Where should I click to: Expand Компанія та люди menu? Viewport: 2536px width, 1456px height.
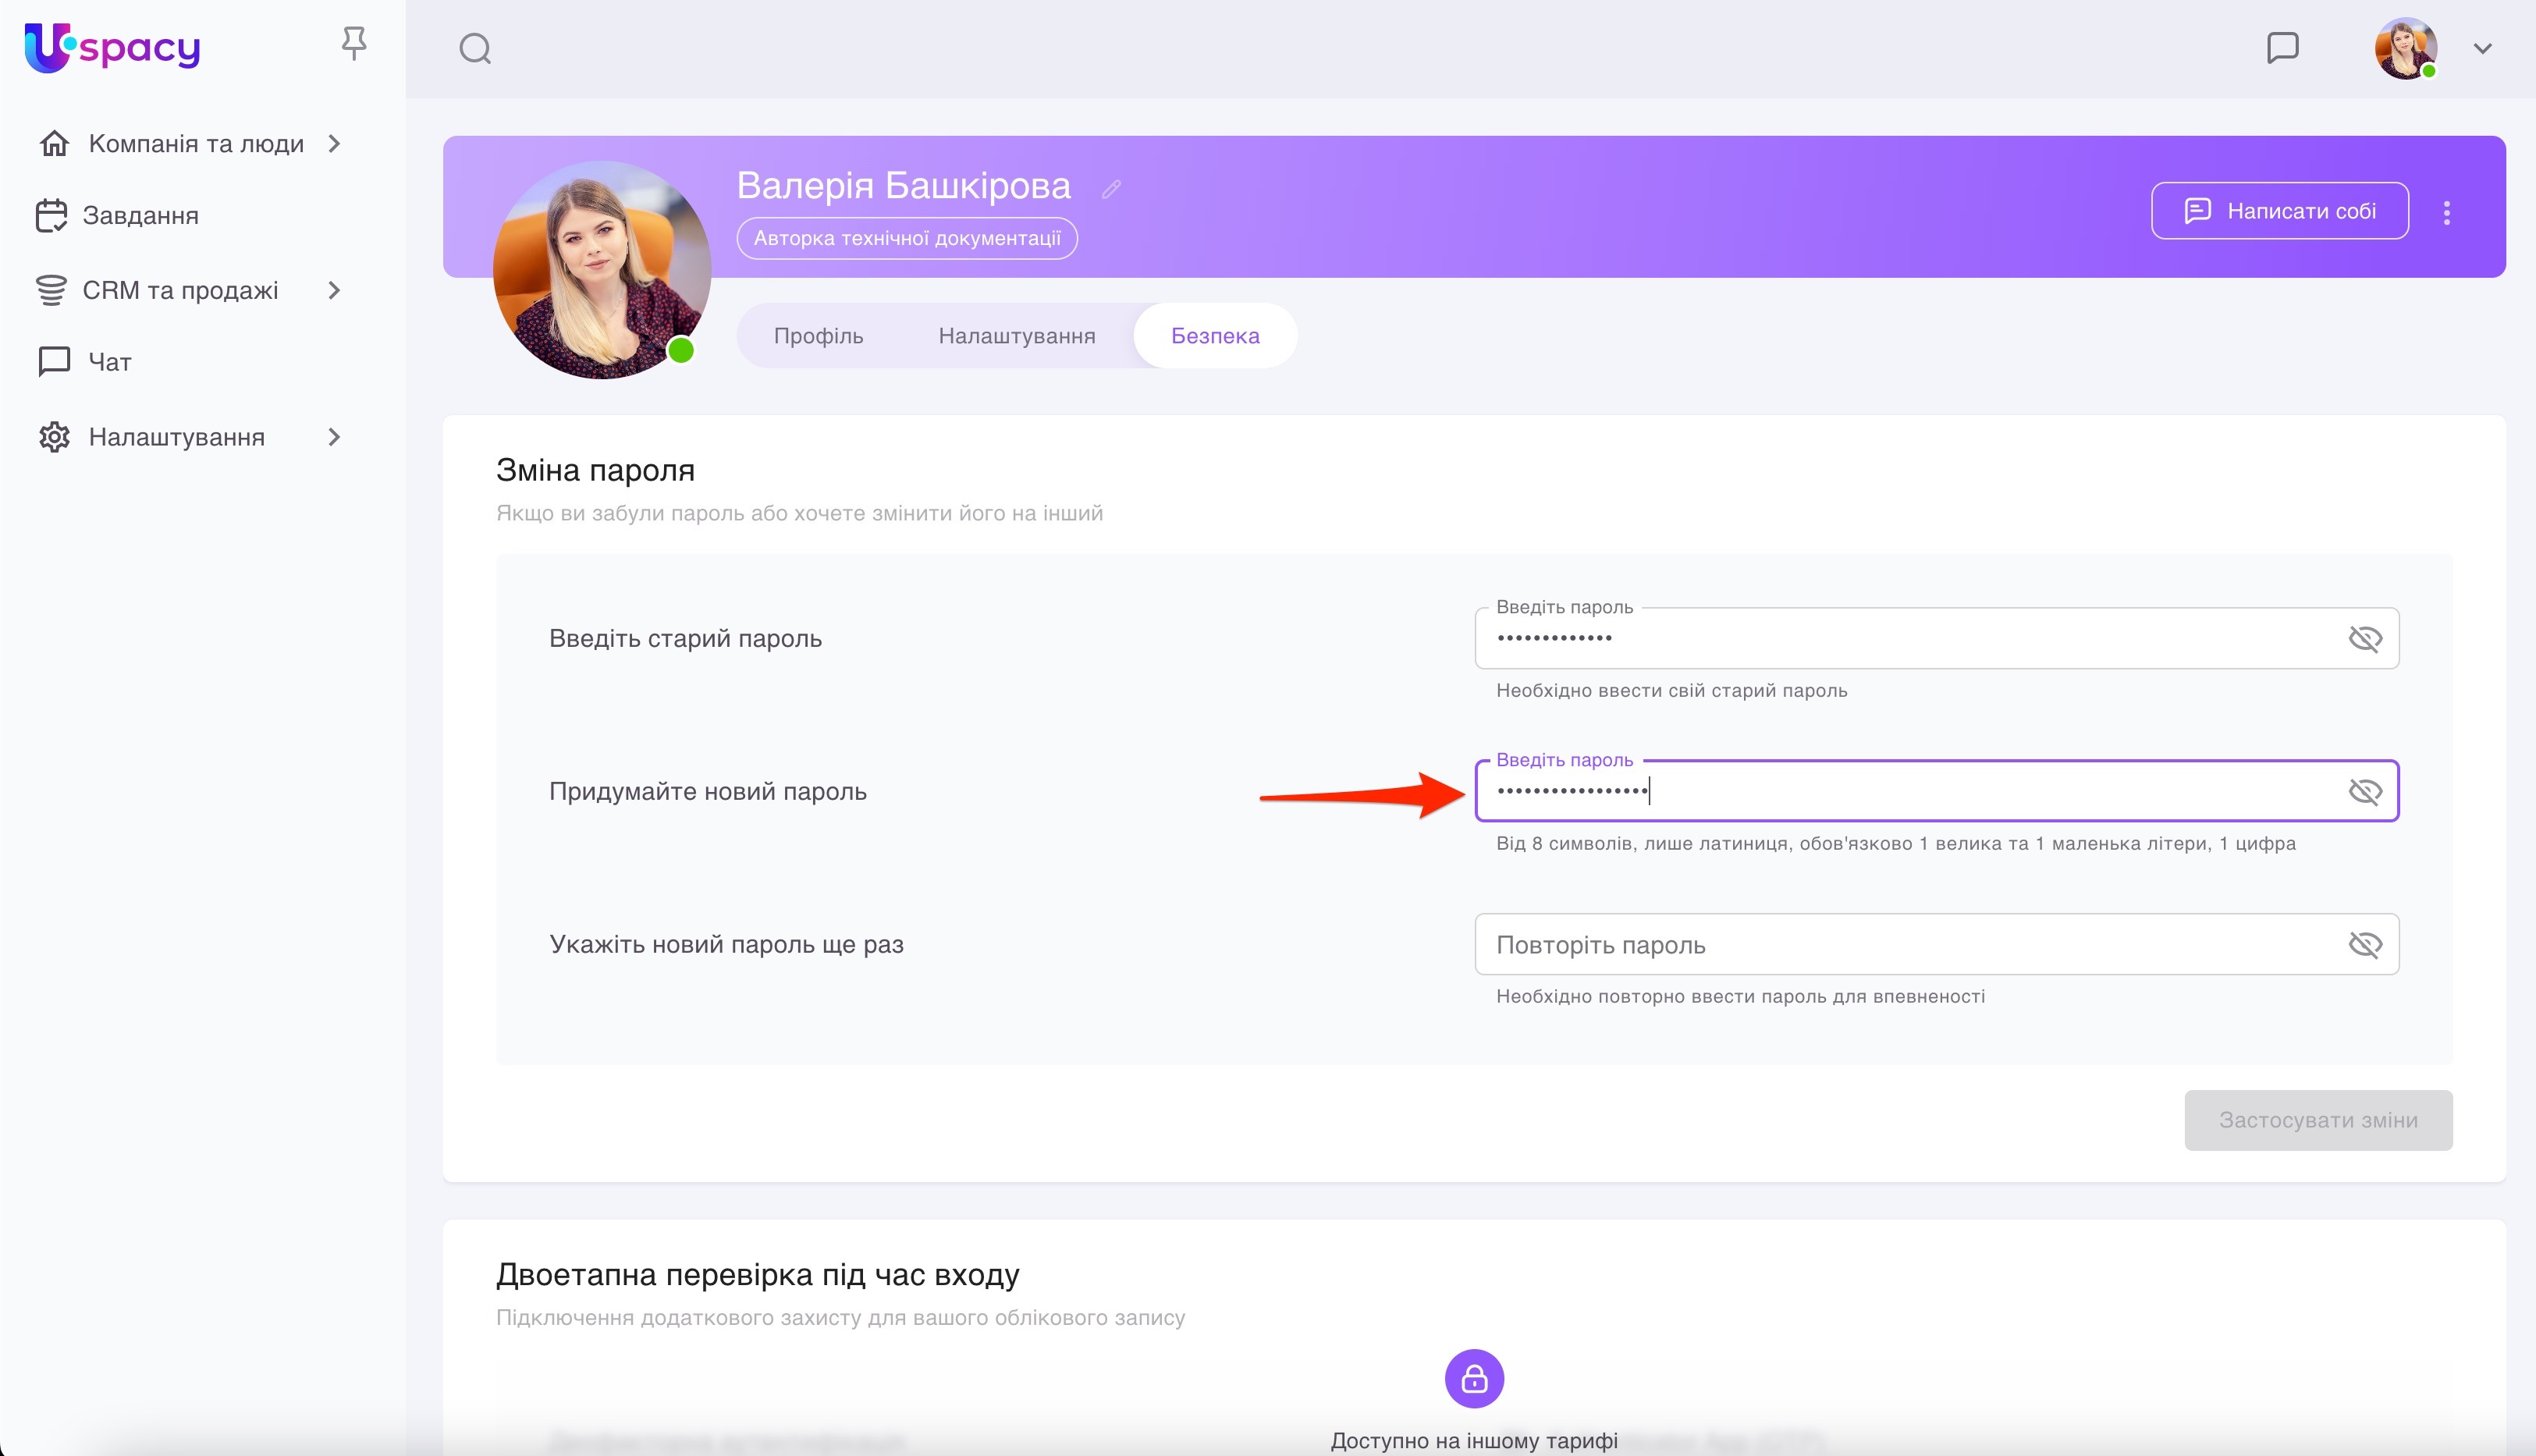(334, 144)
